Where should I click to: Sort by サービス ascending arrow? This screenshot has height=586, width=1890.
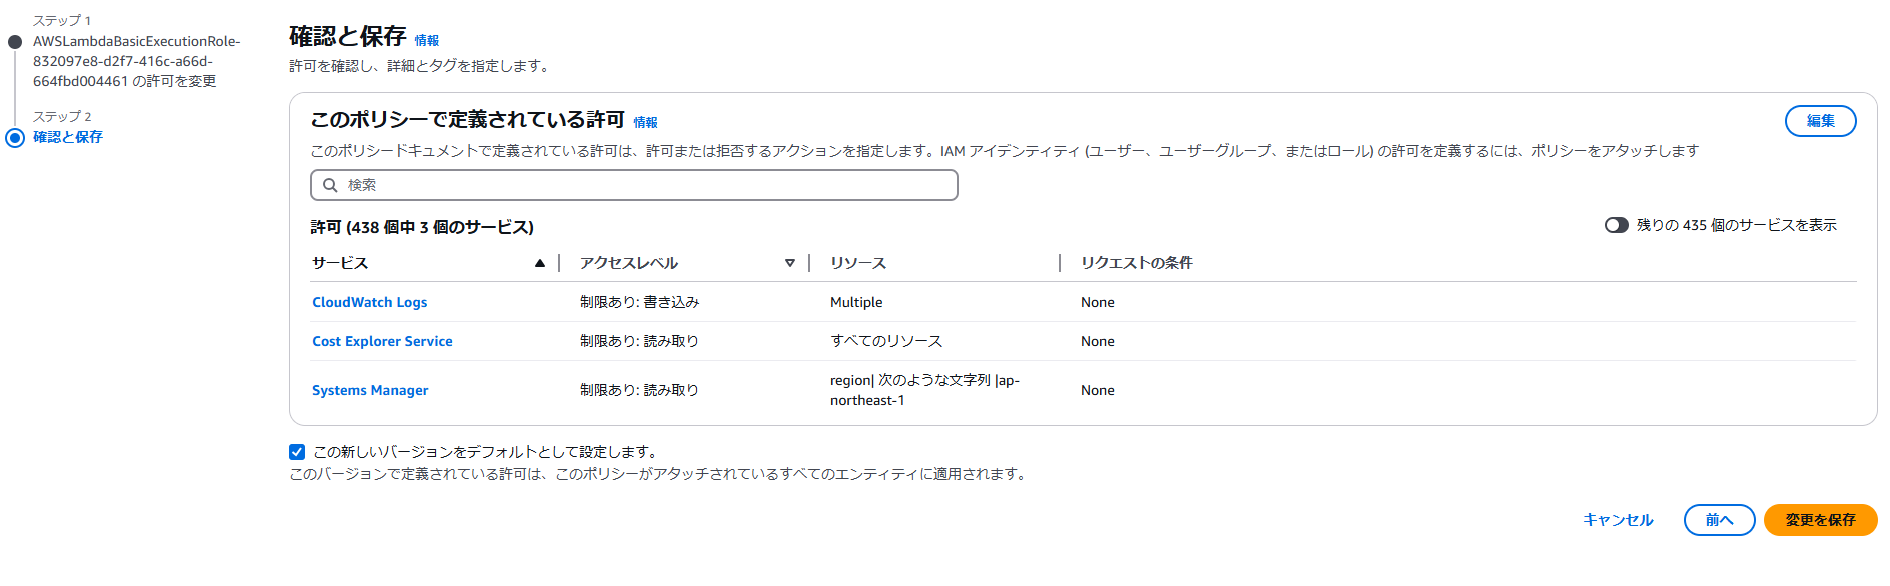540,263
